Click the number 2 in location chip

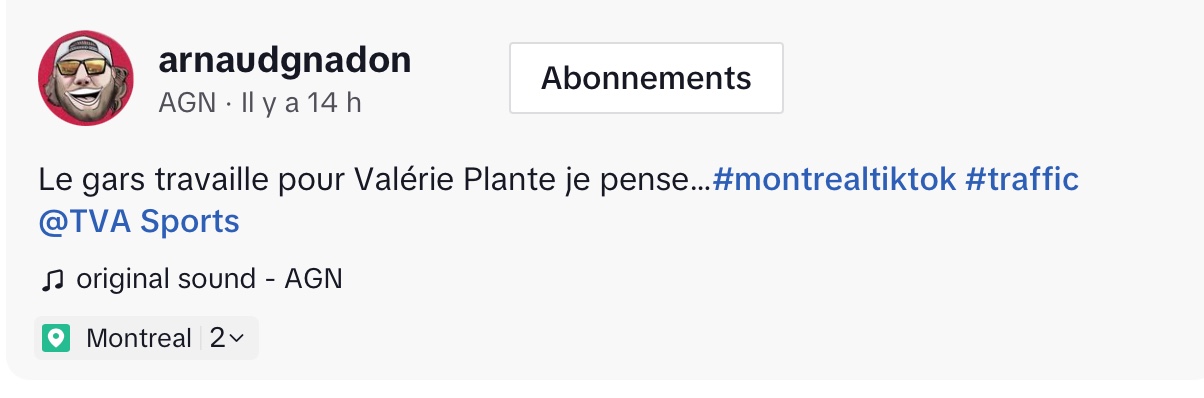click(x=217, y=338)
